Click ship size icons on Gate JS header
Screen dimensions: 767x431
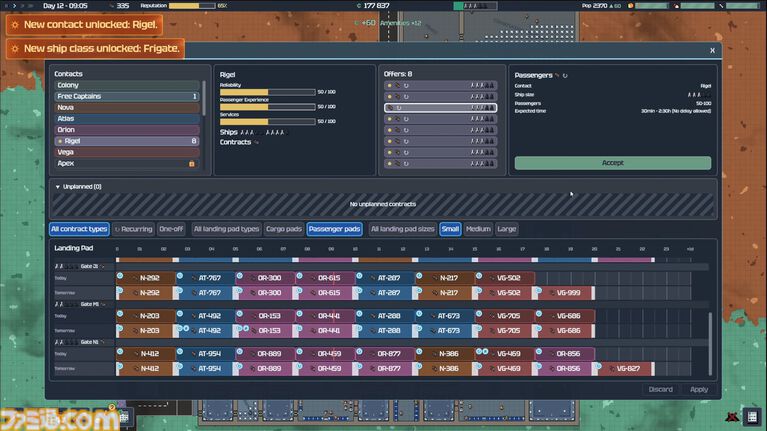coord(66,266)
